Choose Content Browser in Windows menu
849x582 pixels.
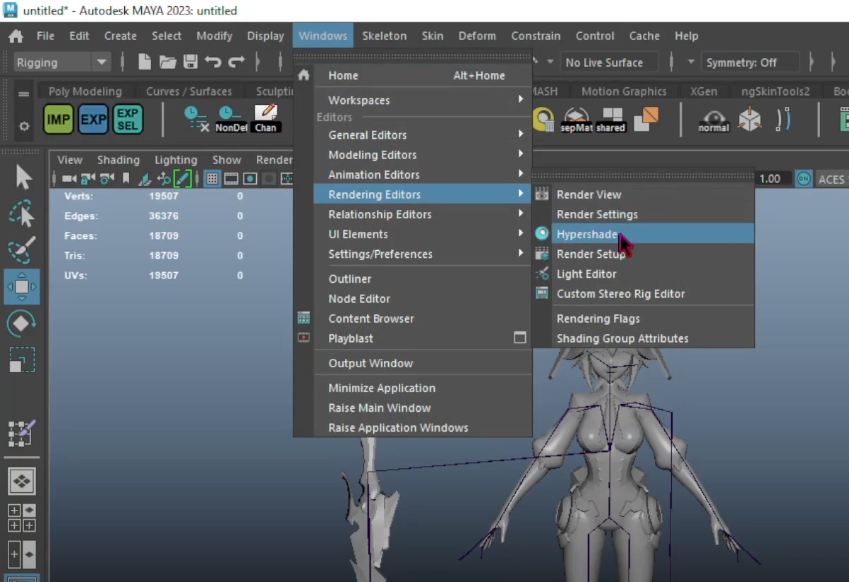tap(422, 318)
